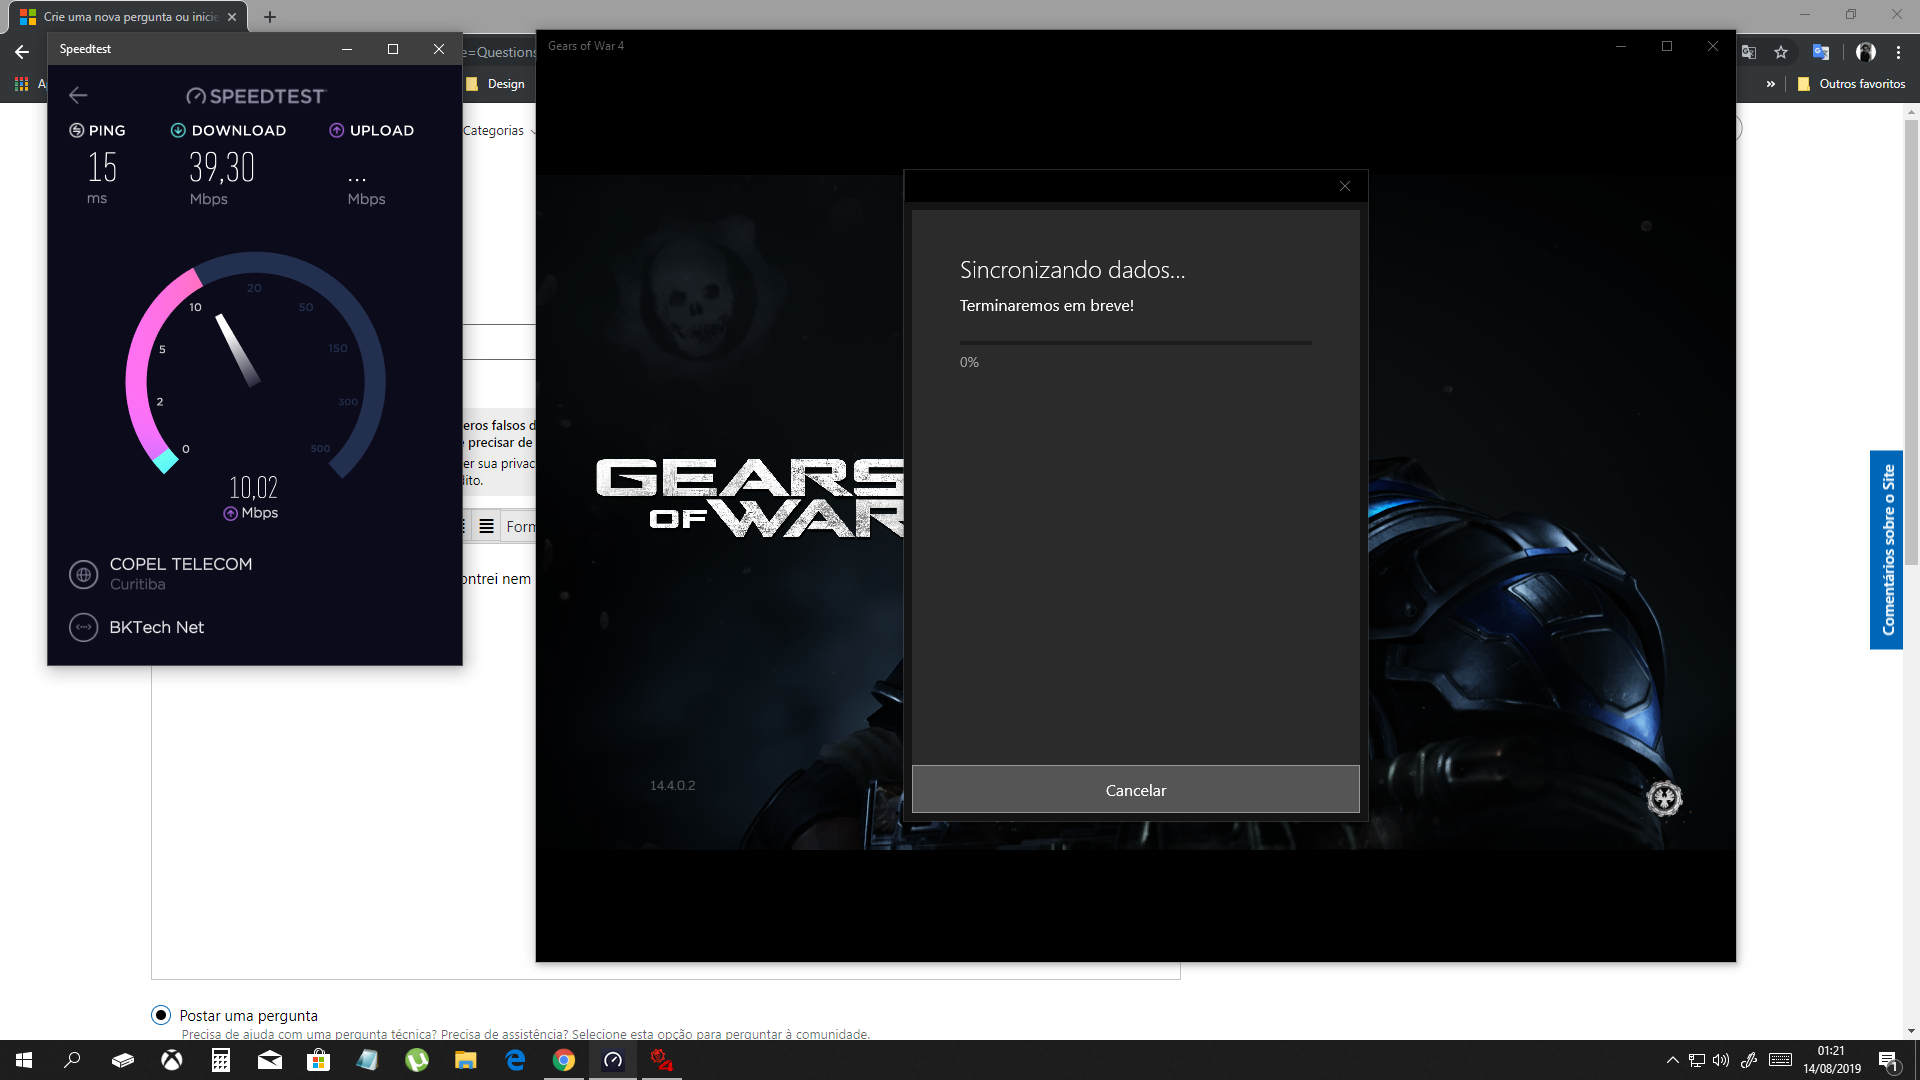1920x1080 pixels.
Task: Go back in the Speedtest app
Action: coord(78,95)
